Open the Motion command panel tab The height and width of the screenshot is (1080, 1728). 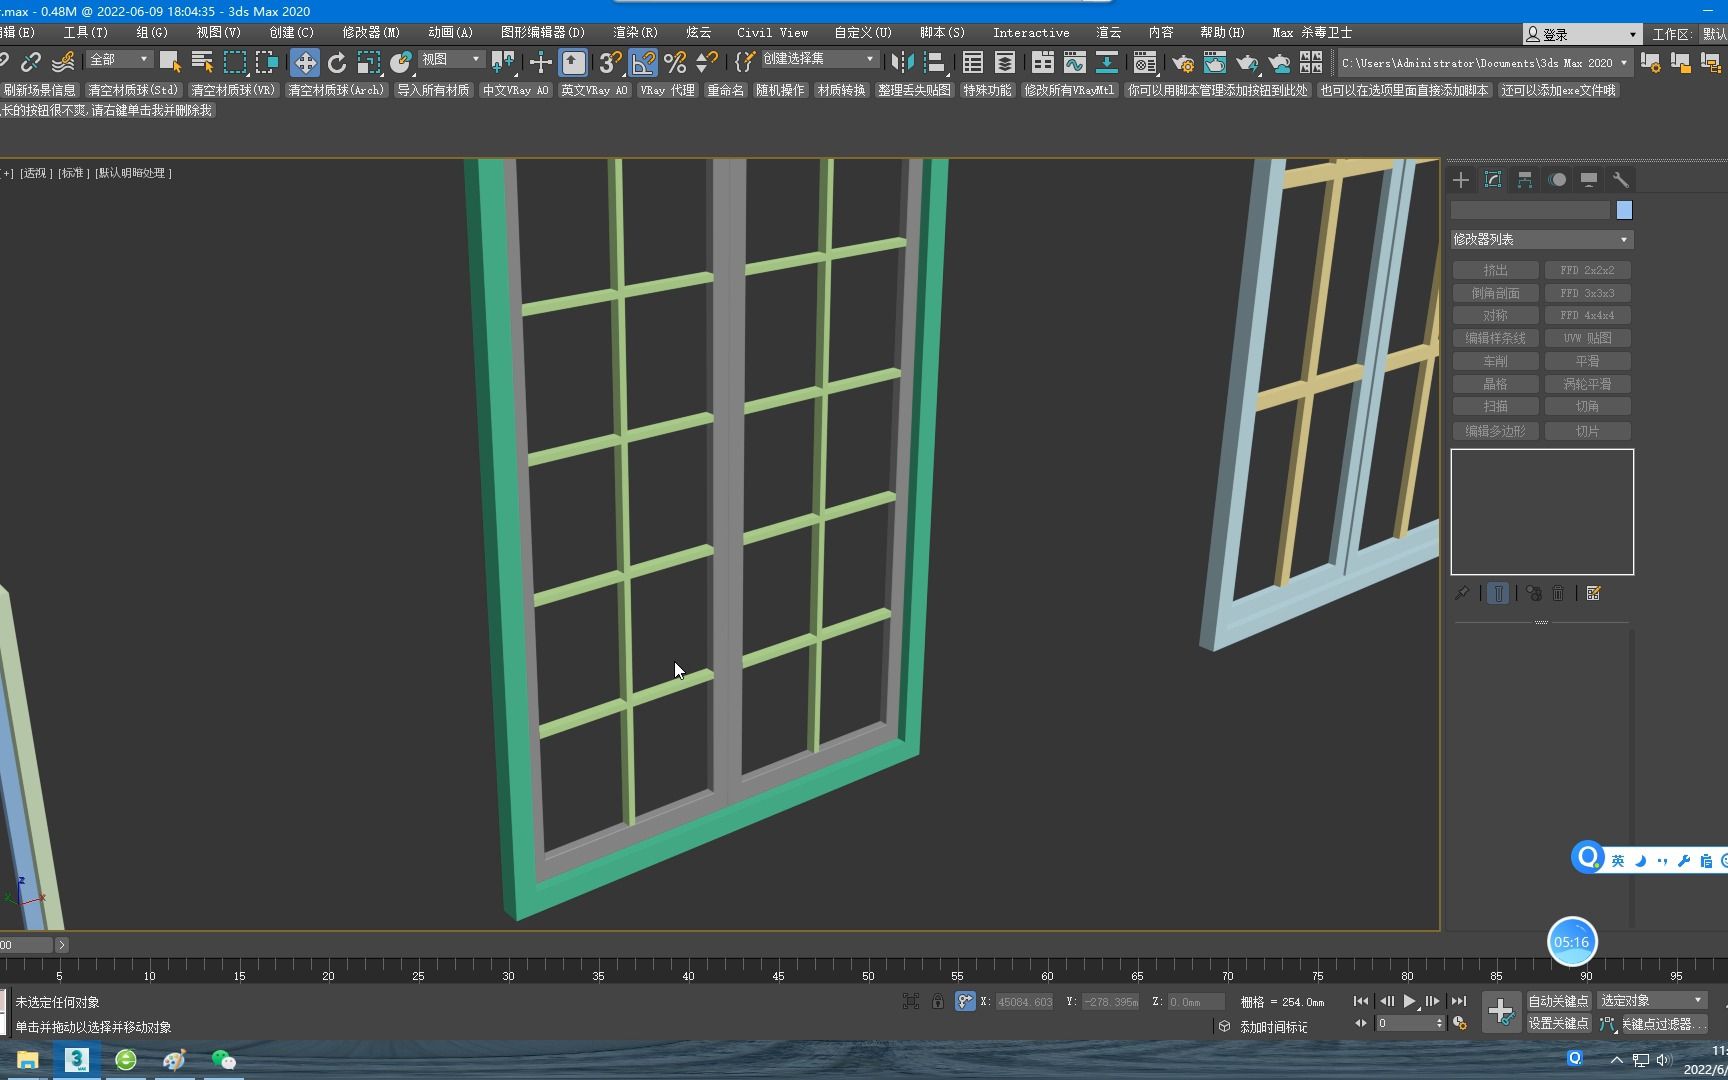pyautogui.click(x=1557, y=180)
